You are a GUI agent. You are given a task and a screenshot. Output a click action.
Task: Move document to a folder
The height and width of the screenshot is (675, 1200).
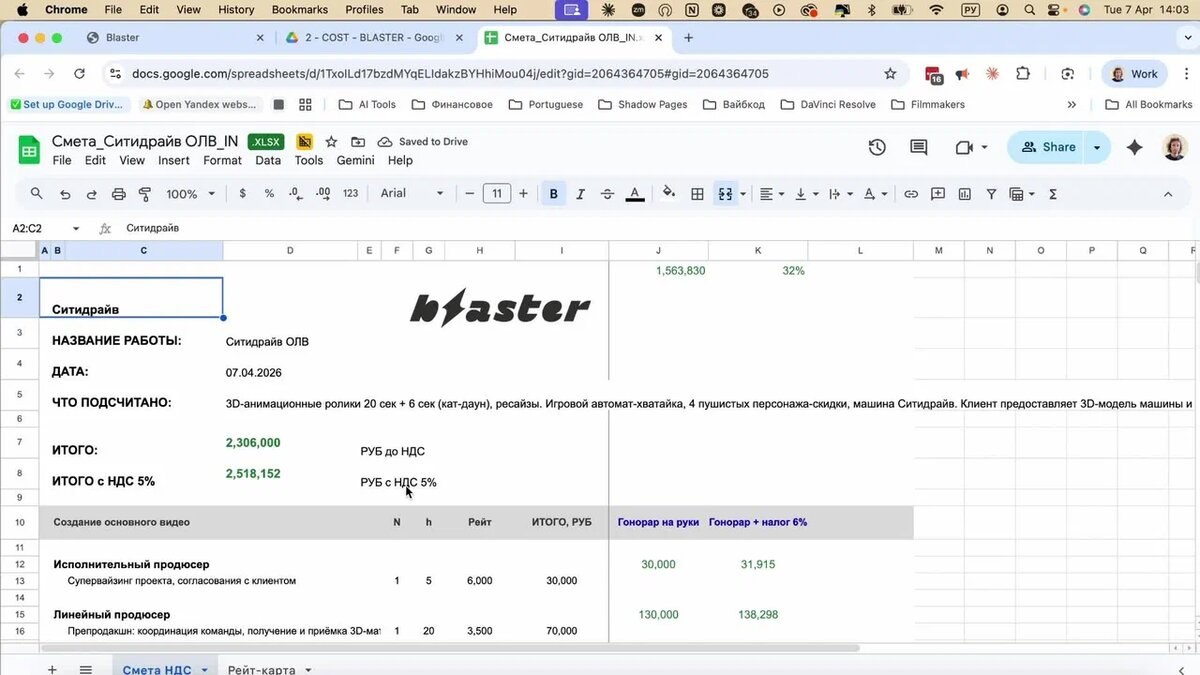[358, 142]
